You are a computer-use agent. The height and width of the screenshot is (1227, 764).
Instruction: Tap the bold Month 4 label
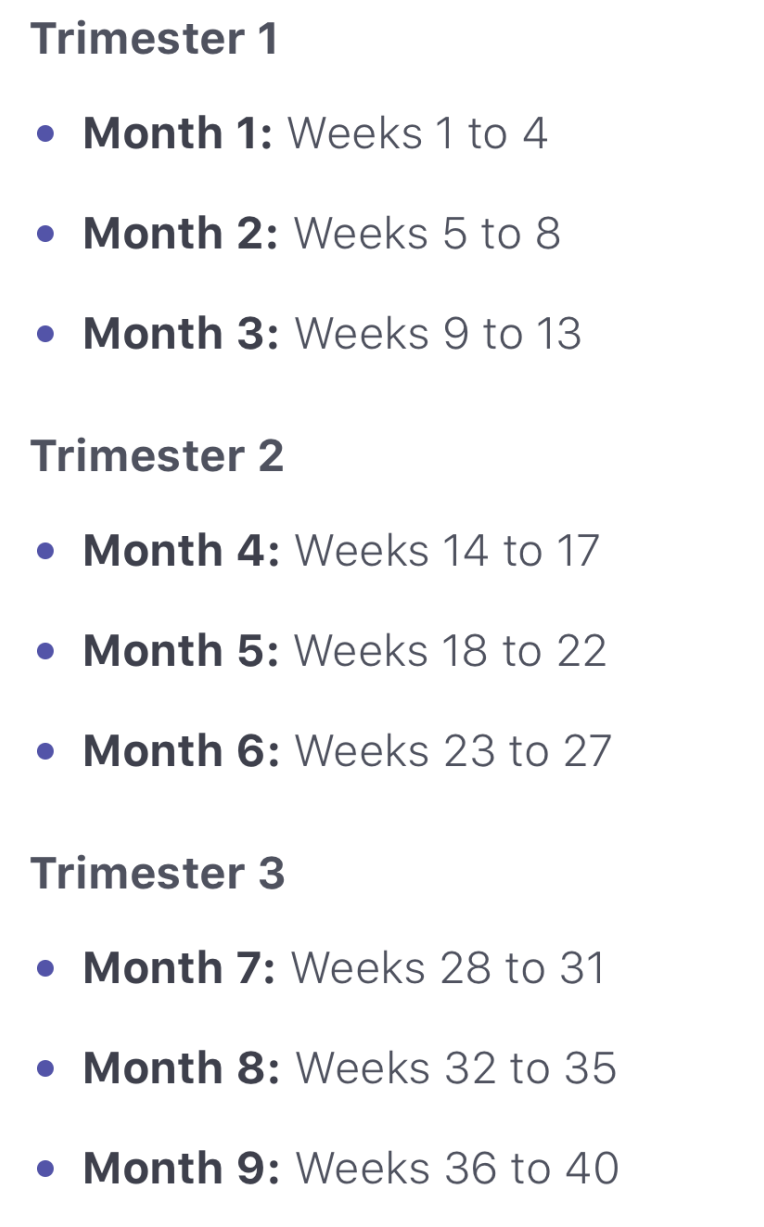[181, 550]
